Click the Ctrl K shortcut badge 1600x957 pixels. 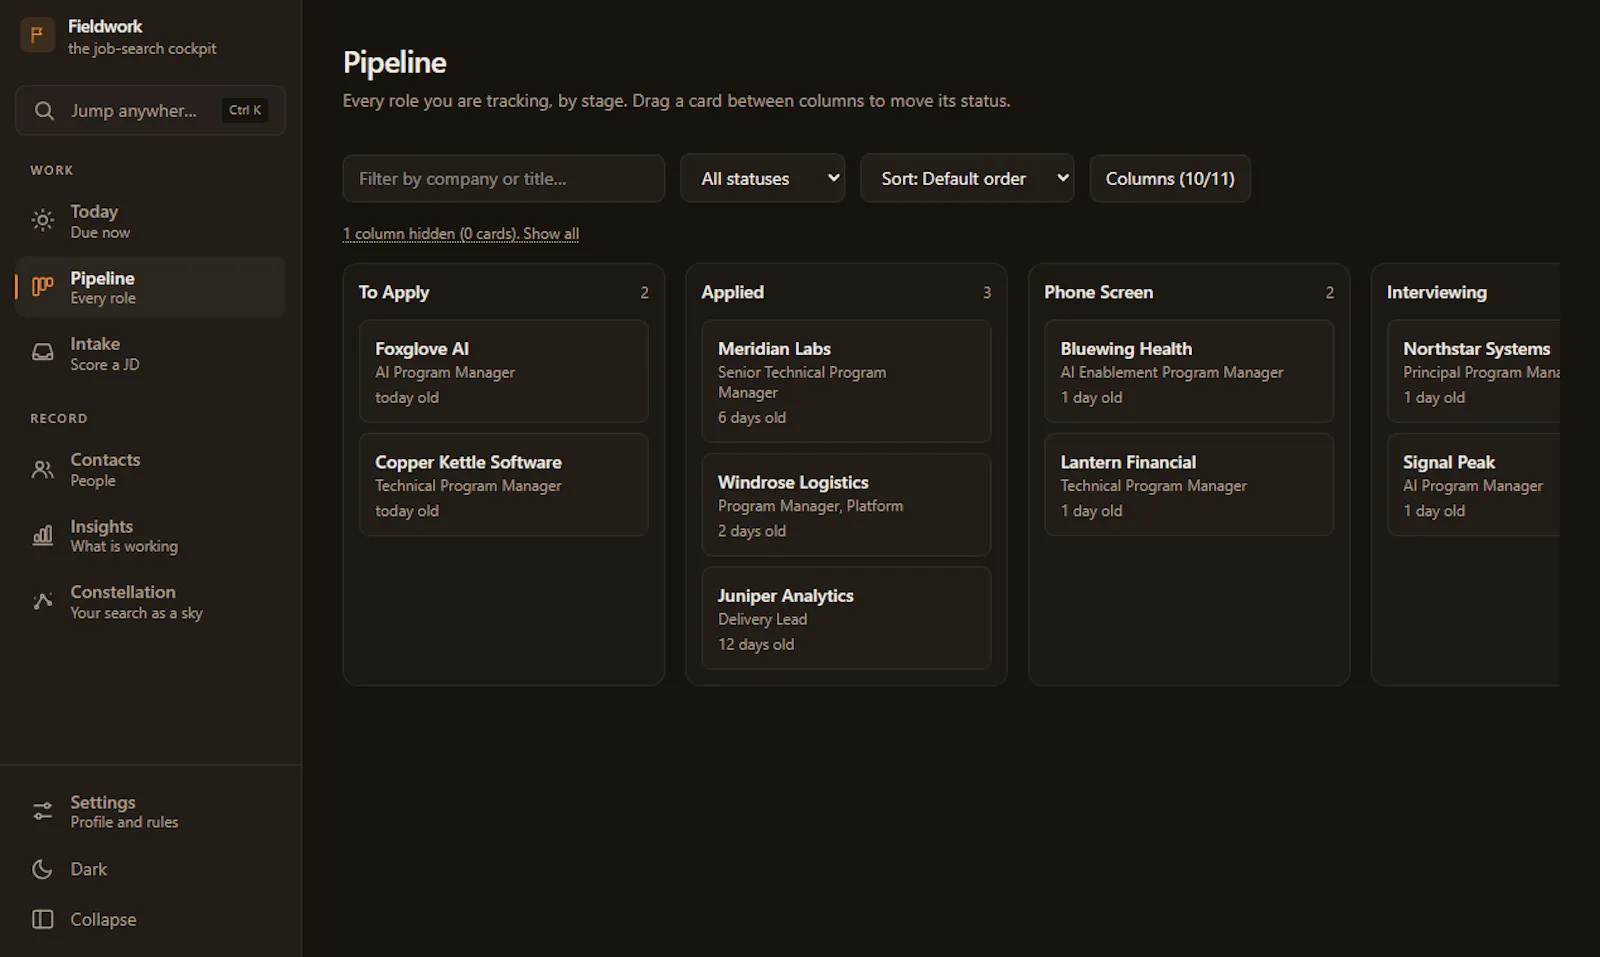coord(245,110)
